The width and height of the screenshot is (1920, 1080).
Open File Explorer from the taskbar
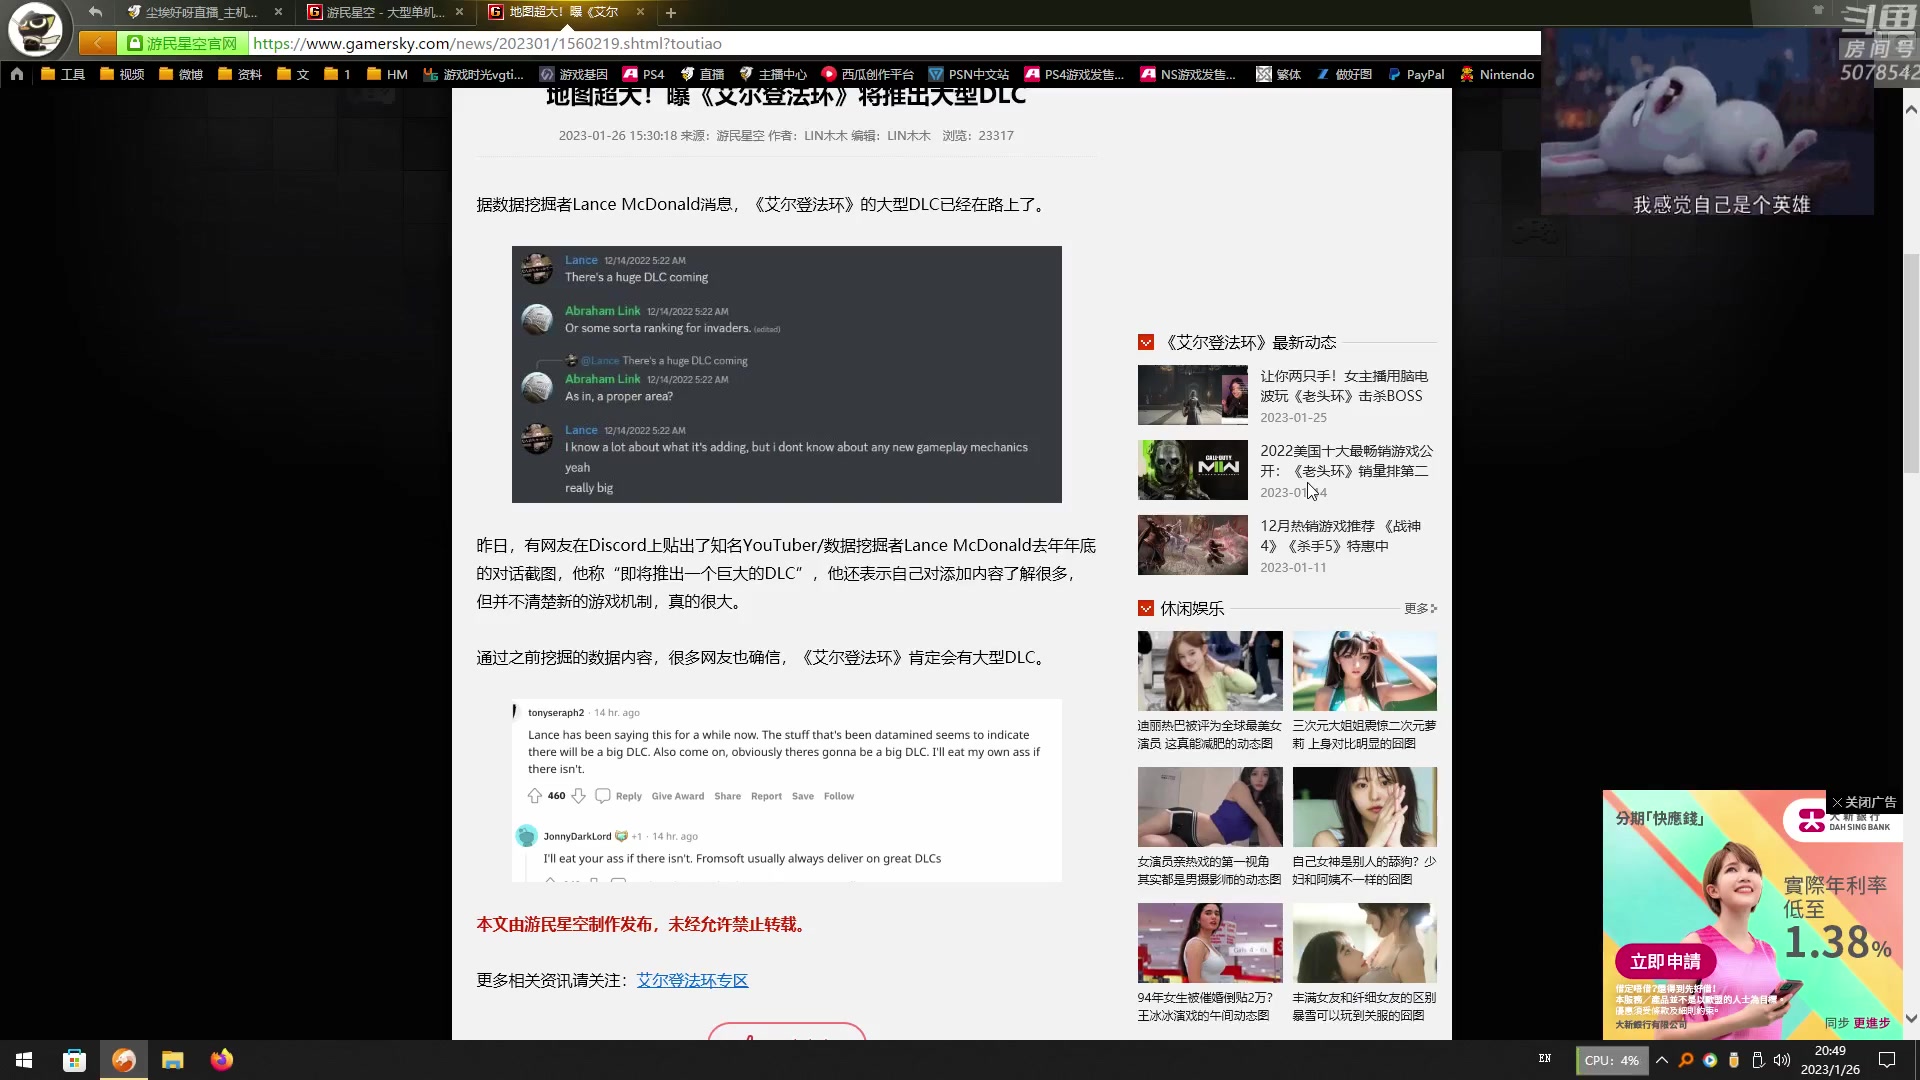[173, 1060]
